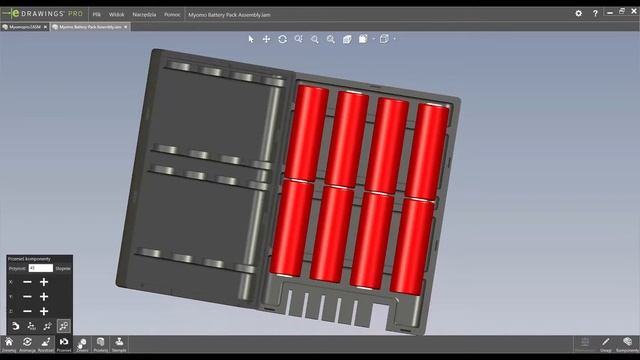Open the Narzędzia menu

pos(144,14)
